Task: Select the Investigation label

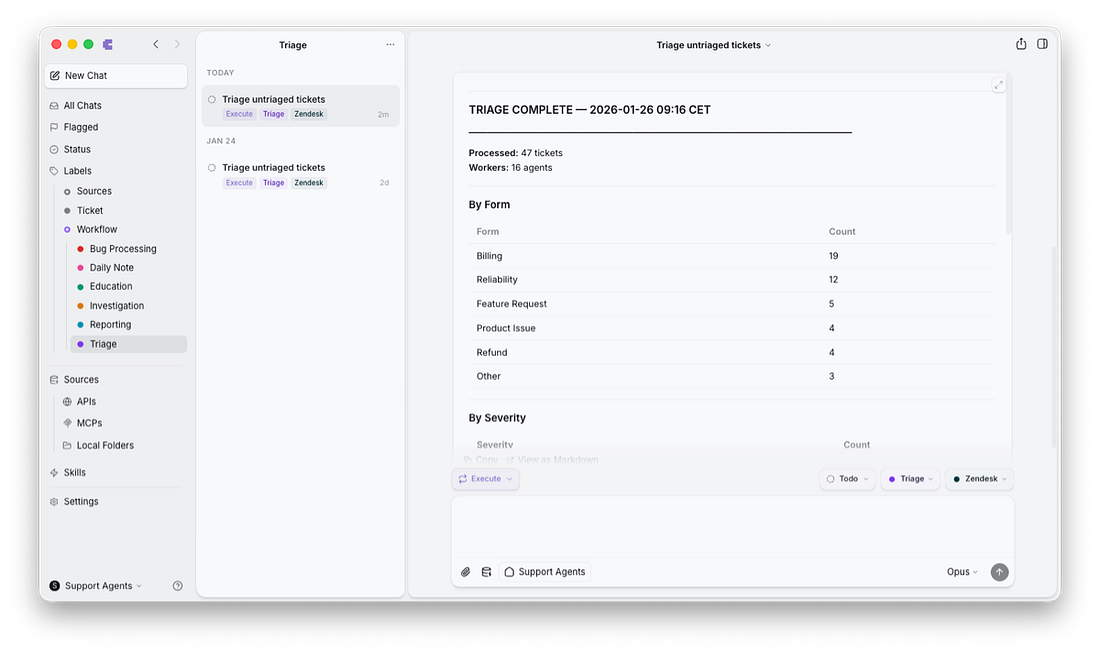Action: click(116, 306)
